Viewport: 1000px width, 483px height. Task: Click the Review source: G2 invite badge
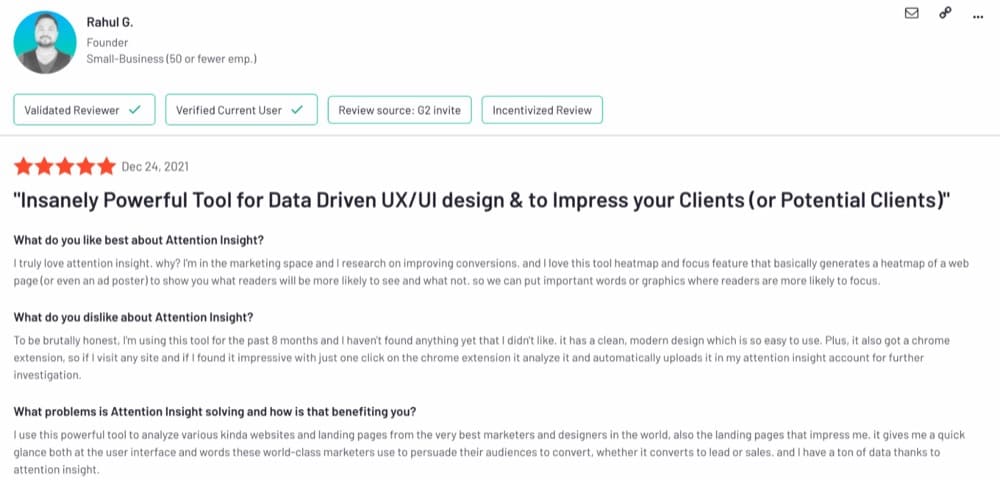click(x=399, y=110)
